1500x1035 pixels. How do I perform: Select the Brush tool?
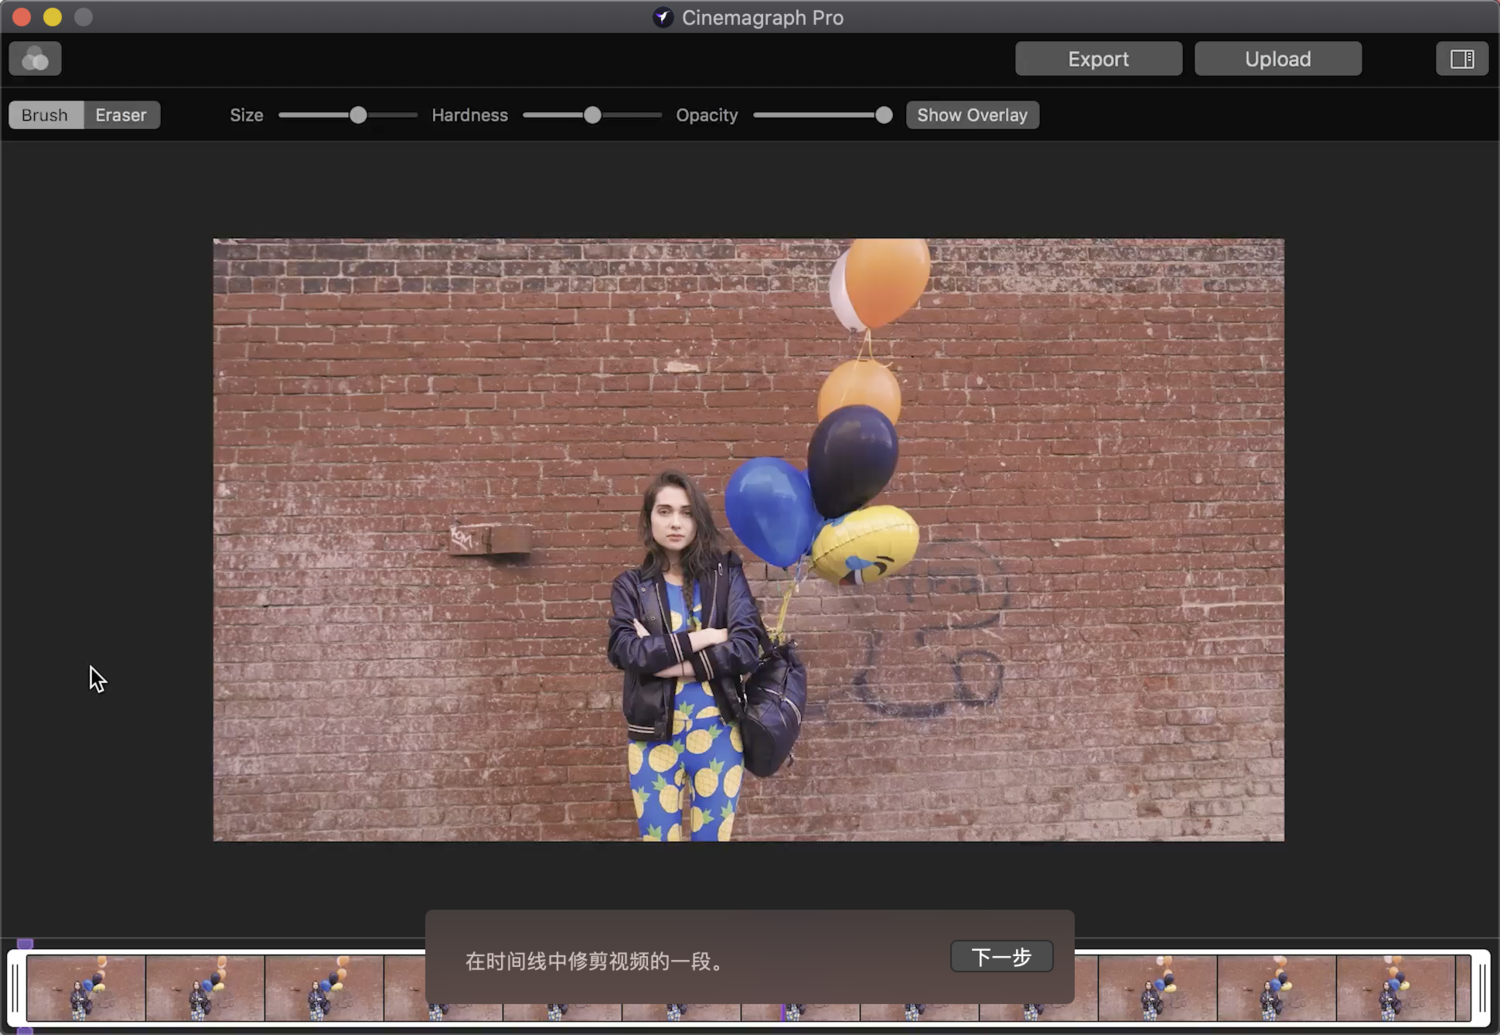click(x=44, y=114)
